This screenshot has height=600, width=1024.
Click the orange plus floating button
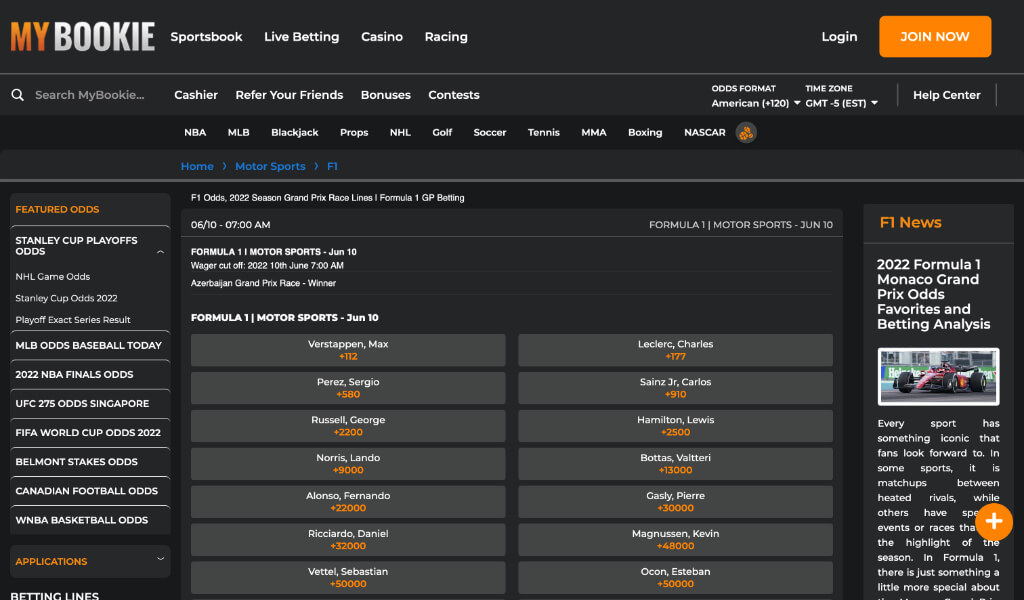click(x=994, y=521)
